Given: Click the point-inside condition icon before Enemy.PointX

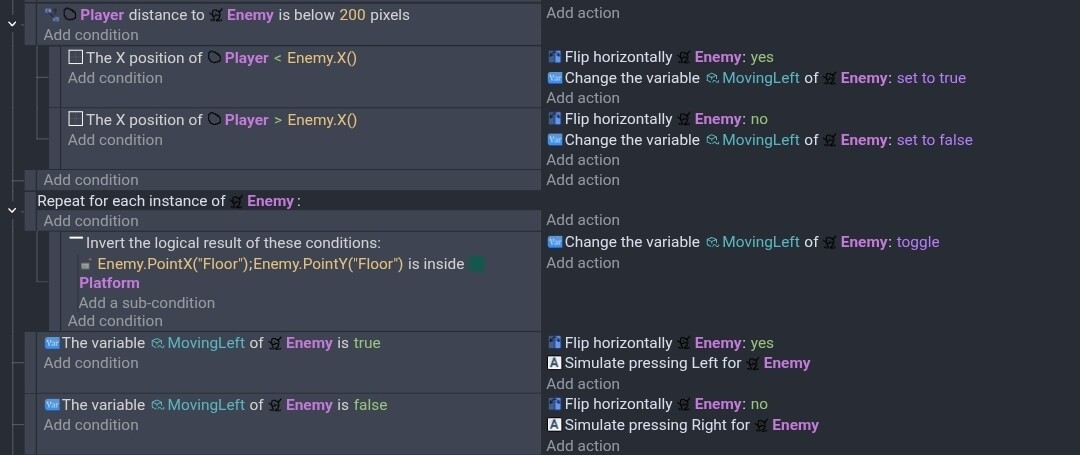Looking at the screenshot, I should (x=87, y=264).
